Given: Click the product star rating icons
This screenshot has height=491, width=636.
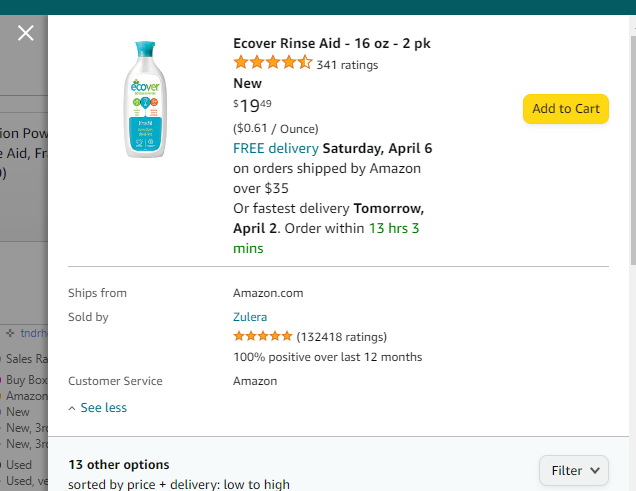Looking at the screenshot, I should [273, 63].
